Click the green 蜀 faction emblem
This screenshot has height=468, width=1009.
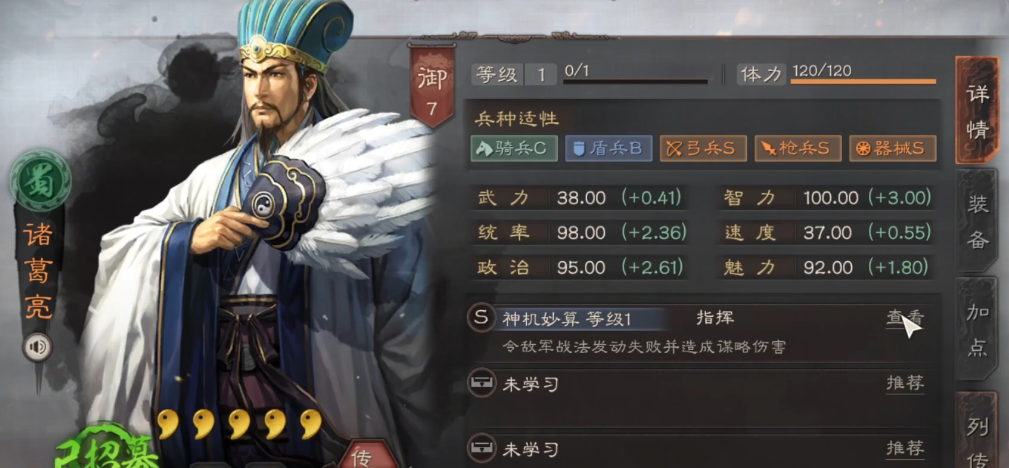tap(40, 181)
